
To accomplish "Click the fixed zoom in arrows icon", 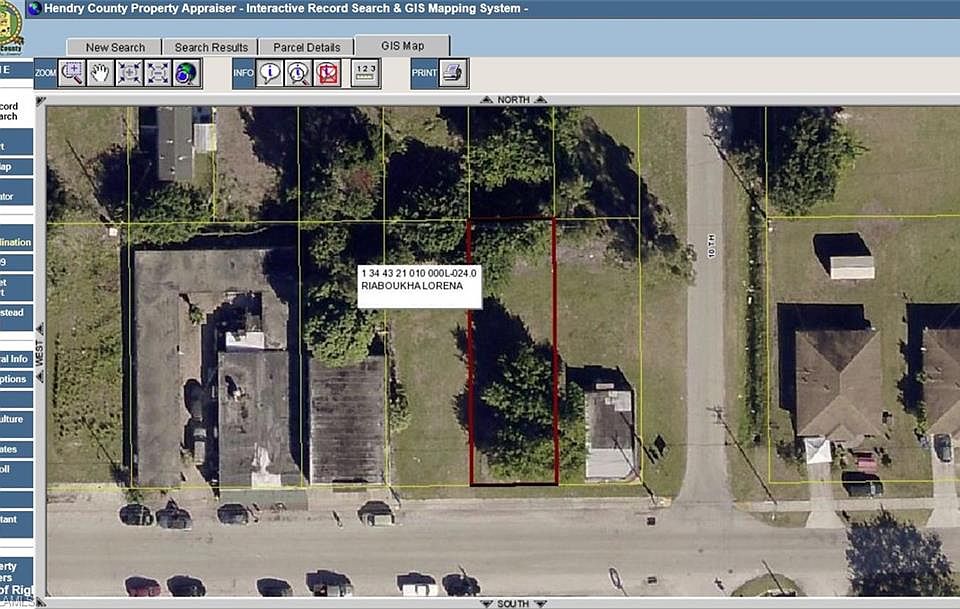I will 129,73.
